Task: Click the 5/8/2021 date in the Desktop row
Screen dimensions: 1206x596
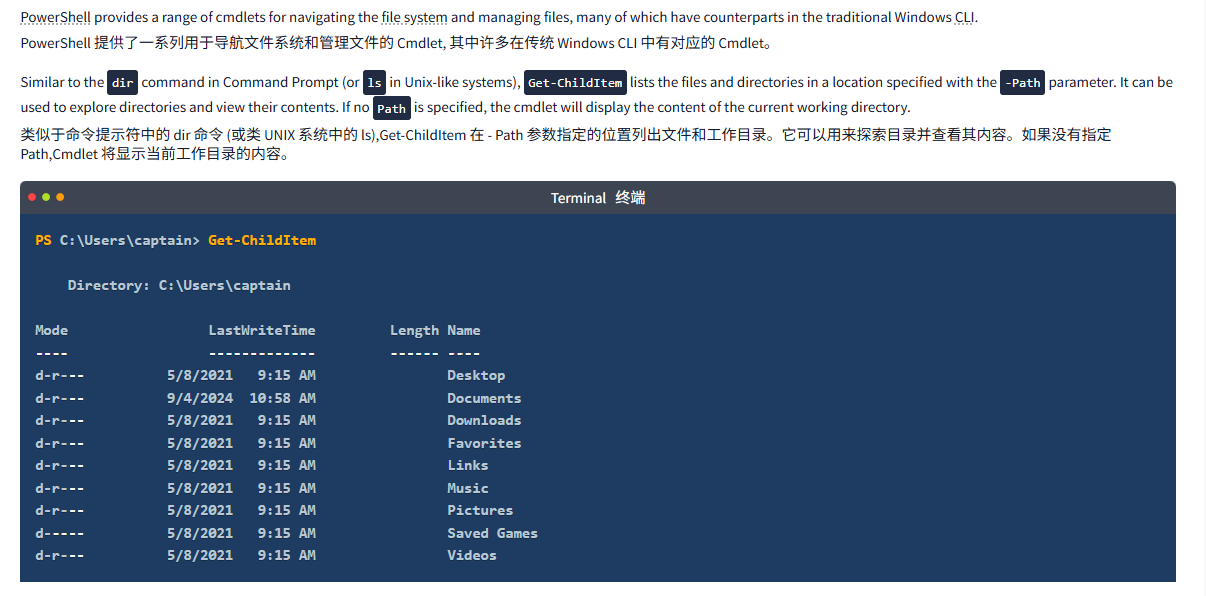Action: (x=200, y=375)
